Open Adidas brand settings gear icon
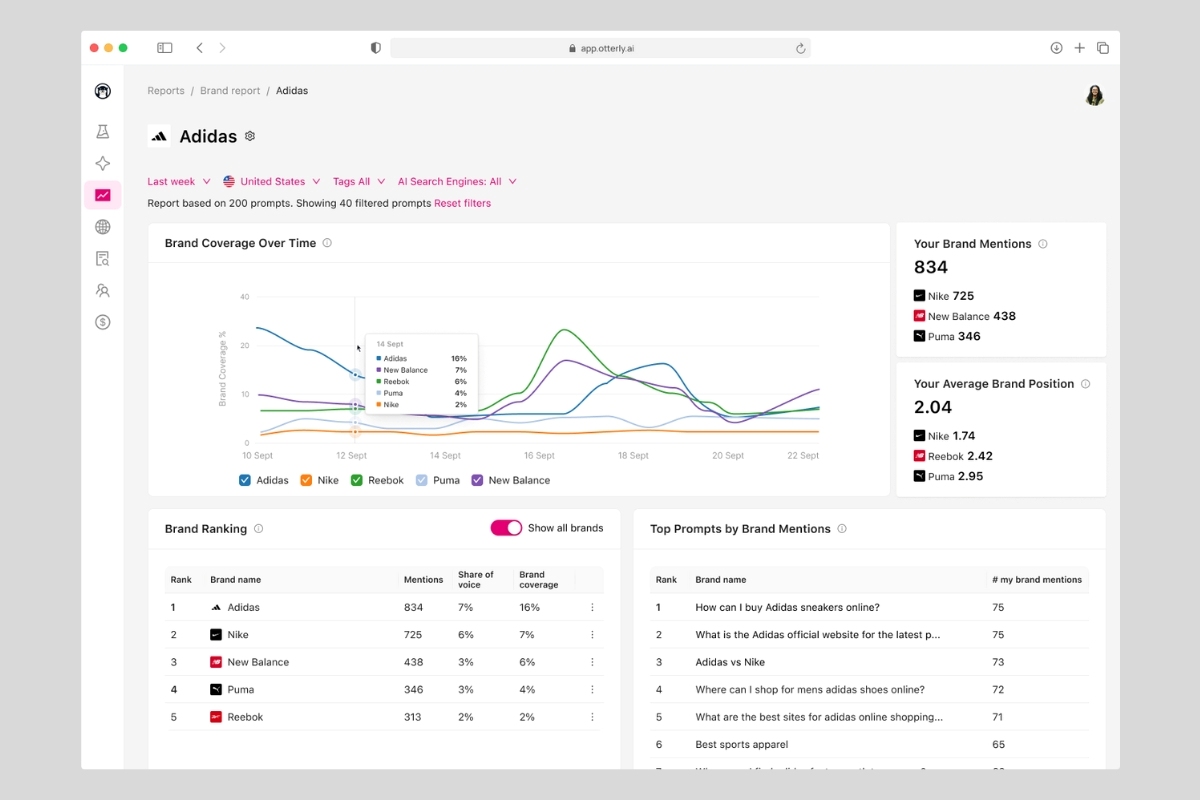 [250, 136]
